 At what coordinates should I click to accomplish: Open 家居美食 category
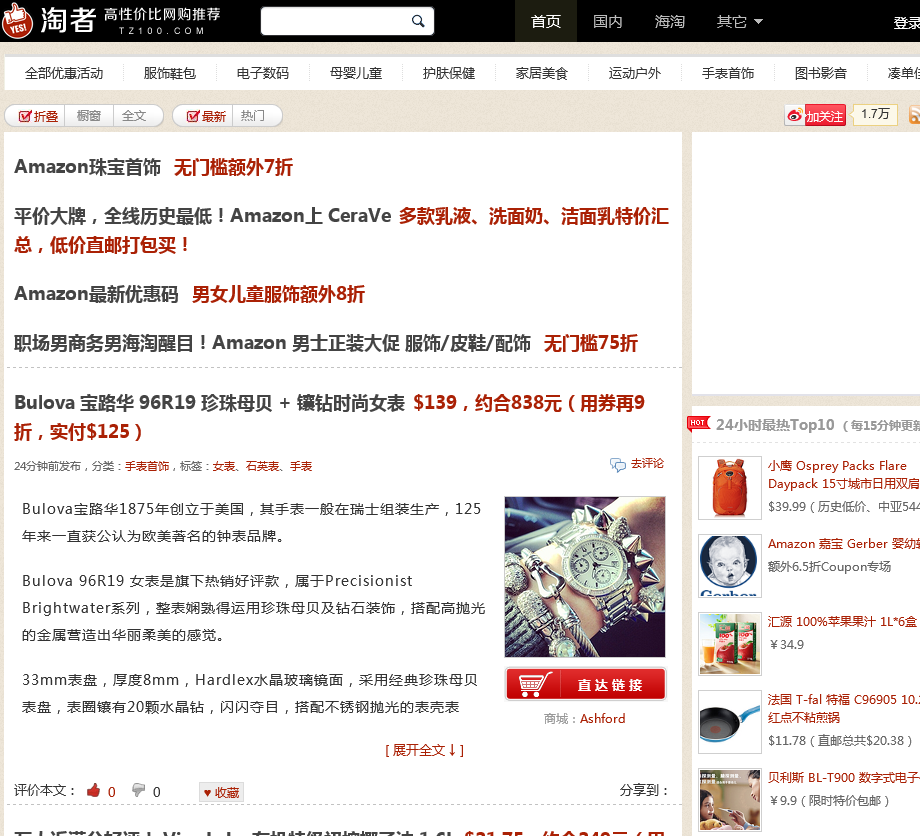coord(542,73)
